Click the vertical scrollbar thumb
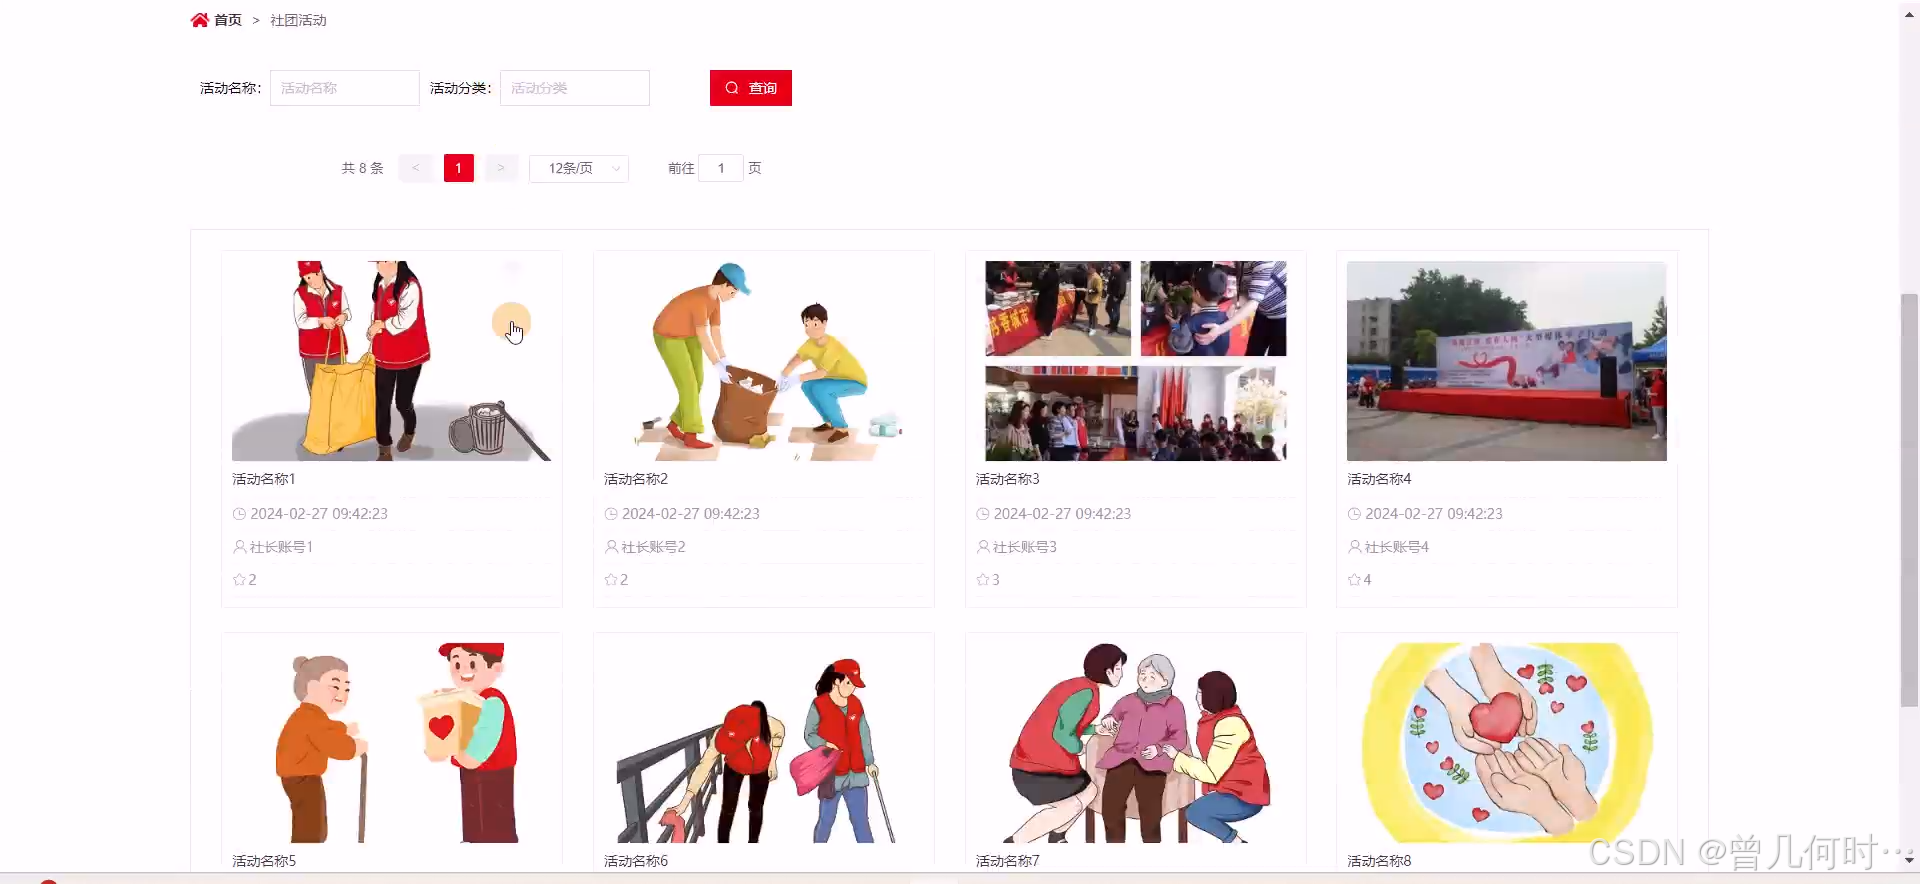The height and width of the screenshot is (884, 1920). (1909, 500)
